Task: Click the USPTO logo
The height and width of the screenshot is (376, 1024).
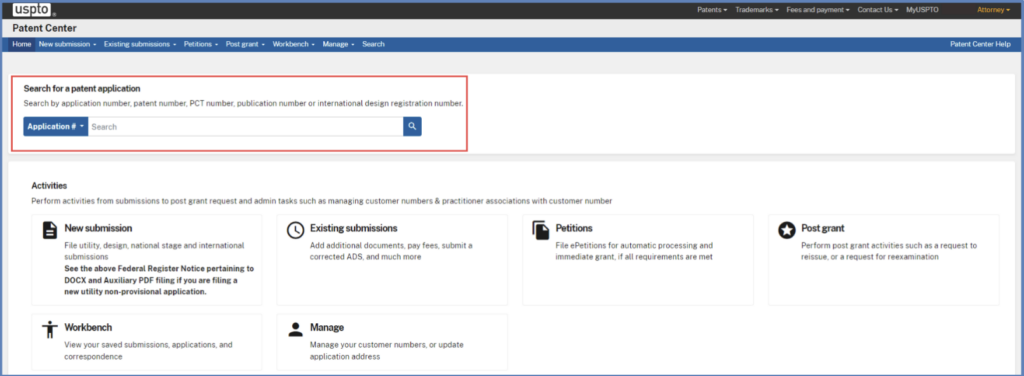Action: click(x=33, y=10)
